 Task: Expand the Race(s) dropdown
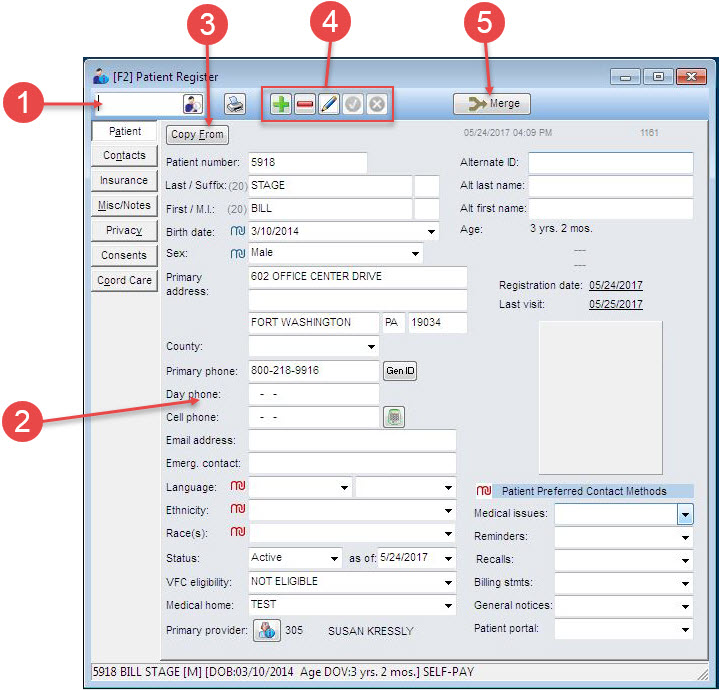[448, 533]
